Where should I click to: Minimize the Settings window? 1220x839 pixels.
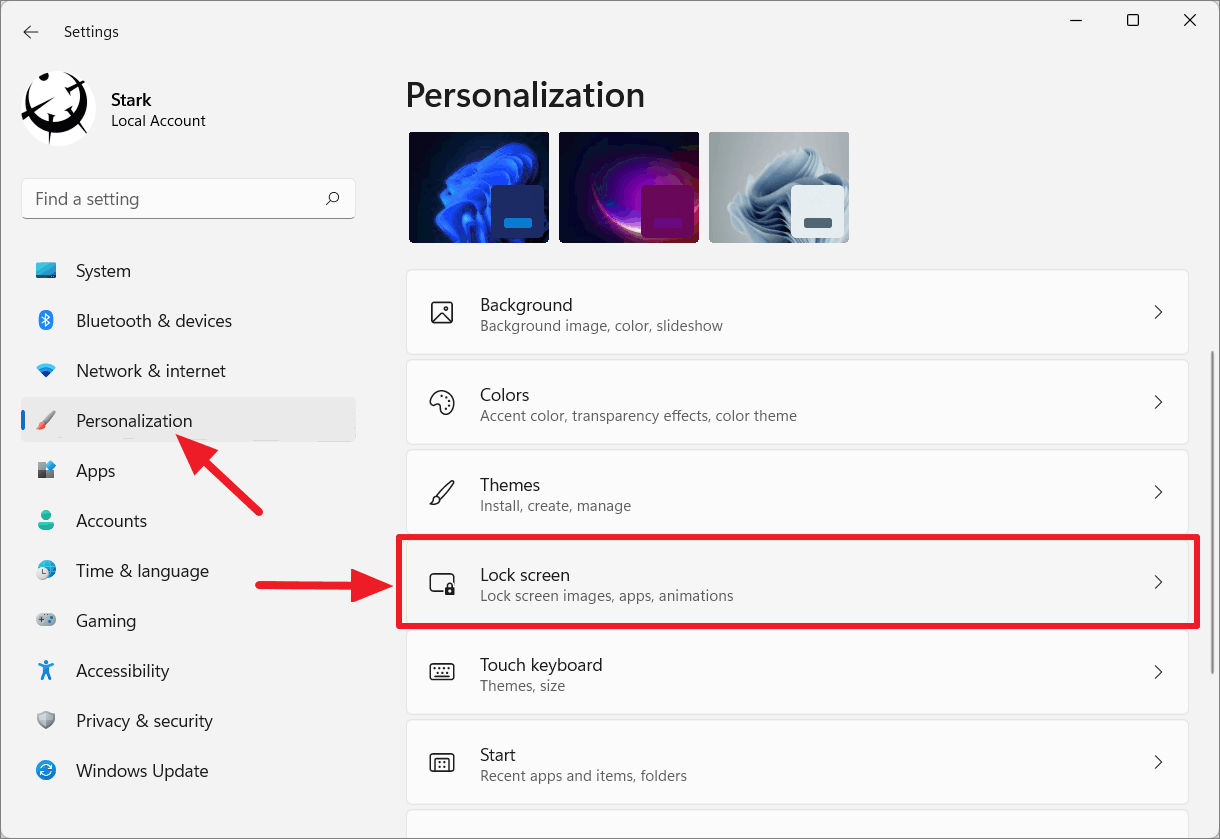[1076, 20]
